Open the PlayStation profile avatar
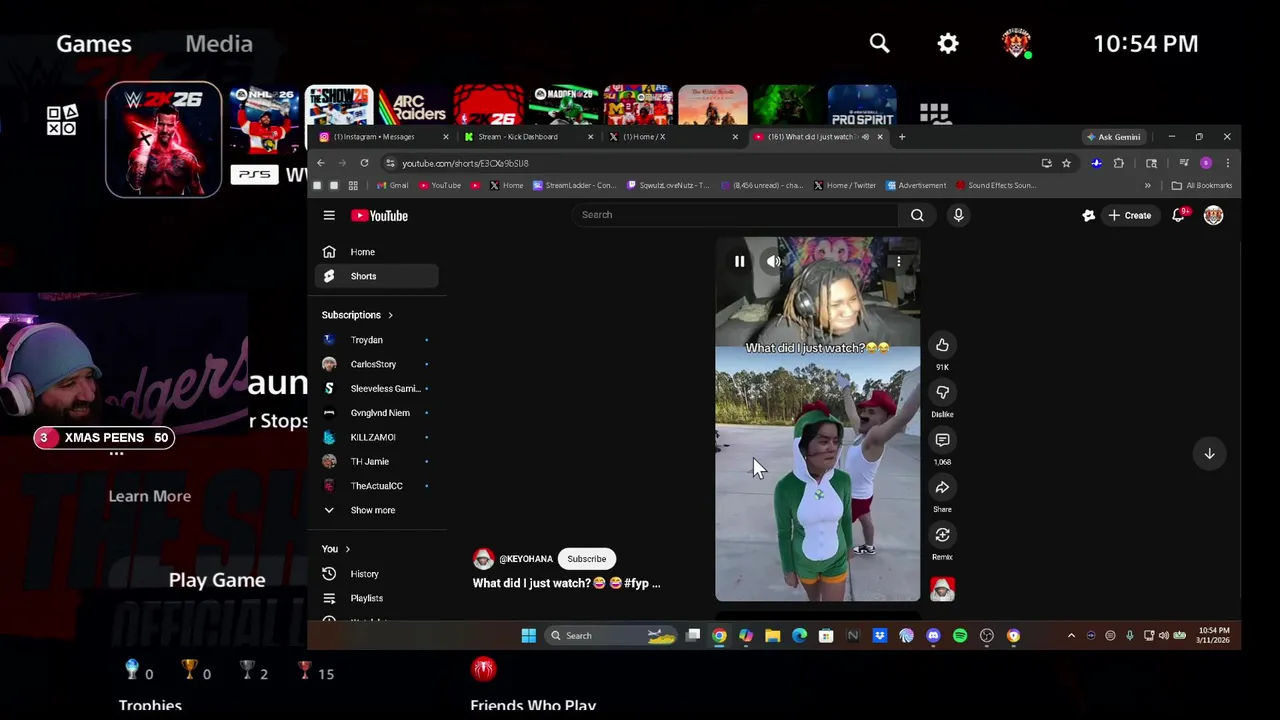The image size is (1280, 720). pyautogui.click(x=1016, y=43)
